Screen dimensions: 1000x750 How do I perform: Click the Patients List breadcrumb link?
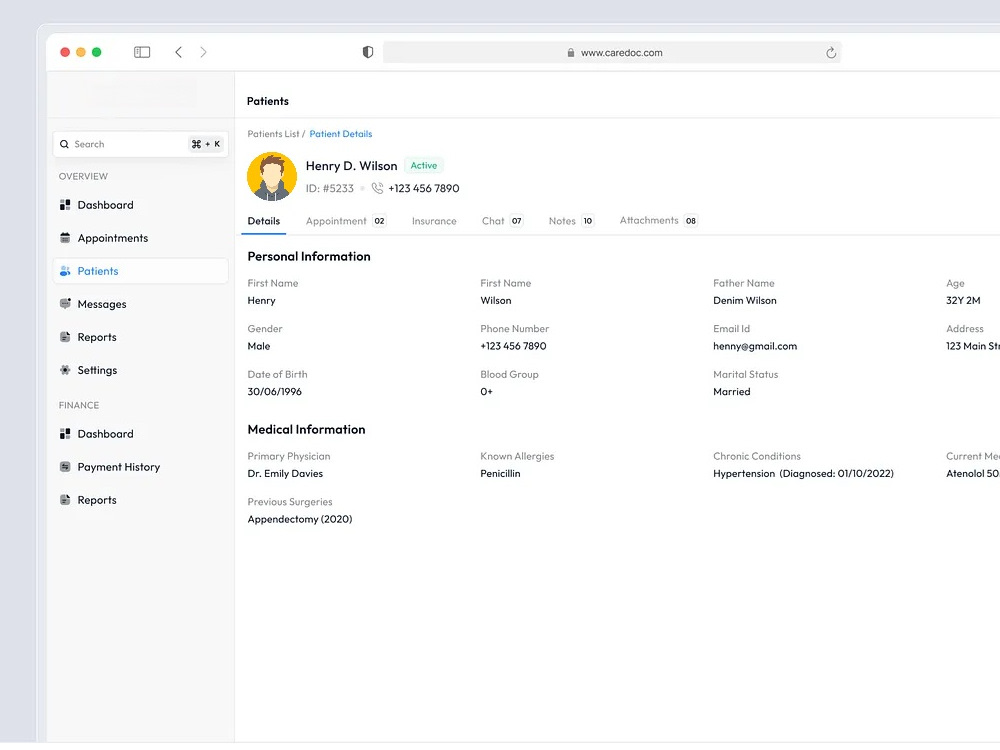click(273, 134)
